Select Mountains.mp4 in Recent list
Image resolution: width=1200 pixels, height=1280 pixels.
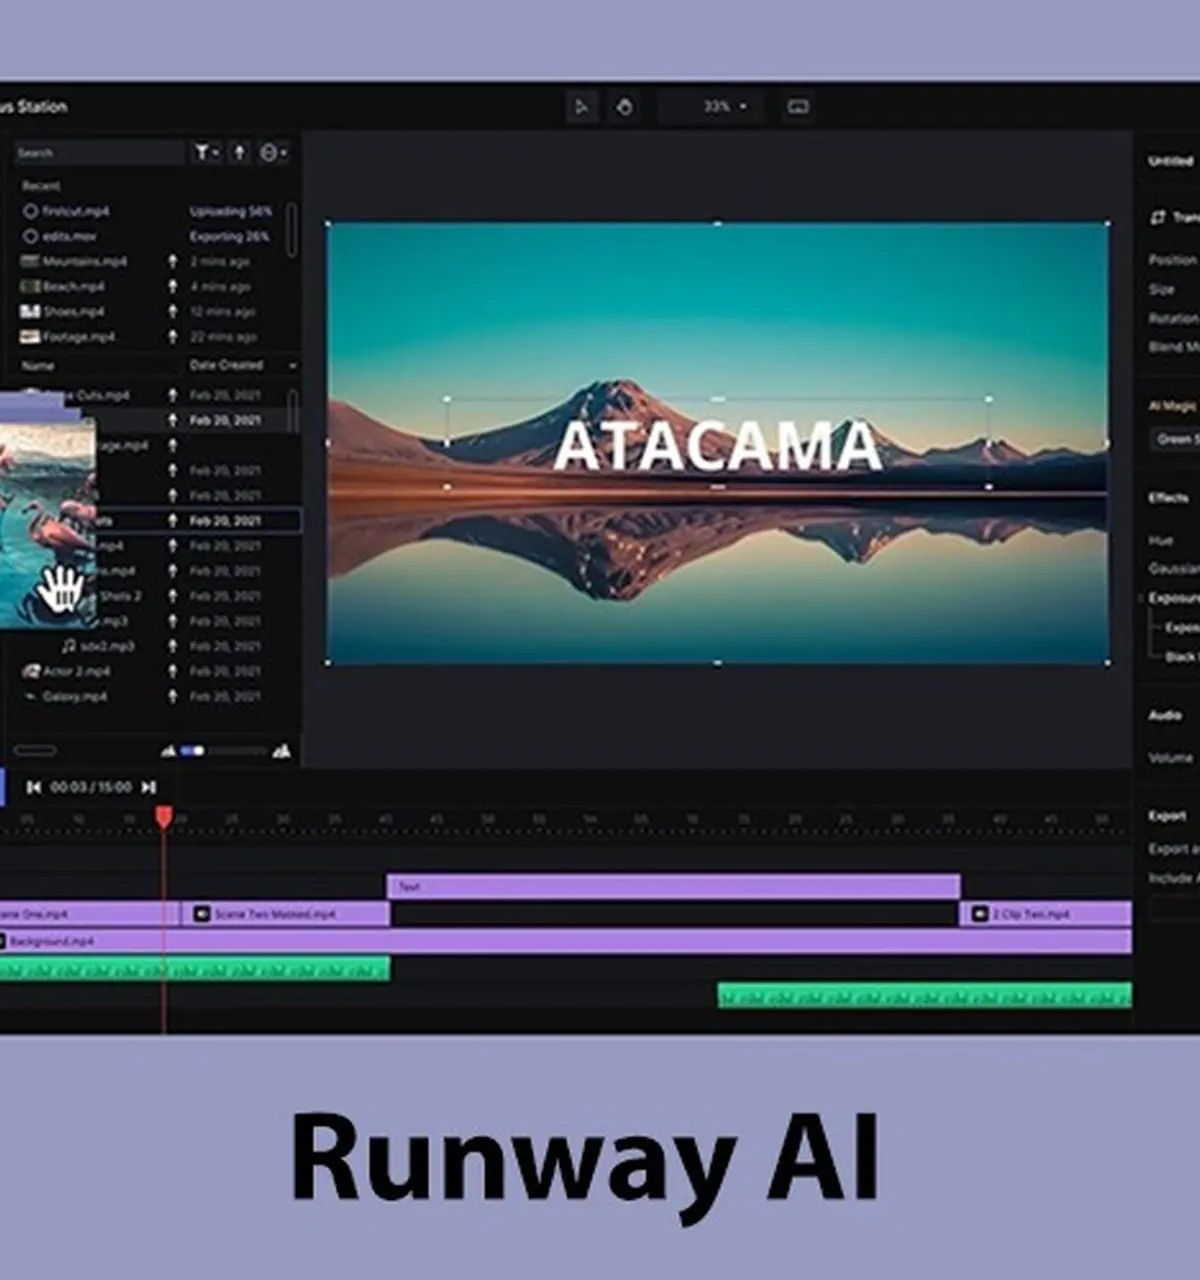(x=85, y=261)
